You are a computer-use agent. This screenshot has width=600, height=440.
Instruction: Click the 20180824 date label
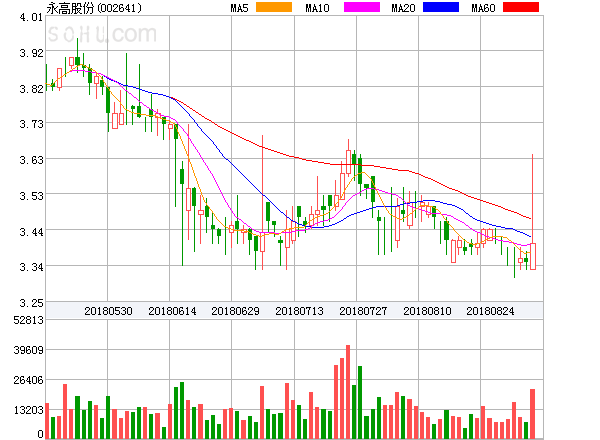point(490,311)
